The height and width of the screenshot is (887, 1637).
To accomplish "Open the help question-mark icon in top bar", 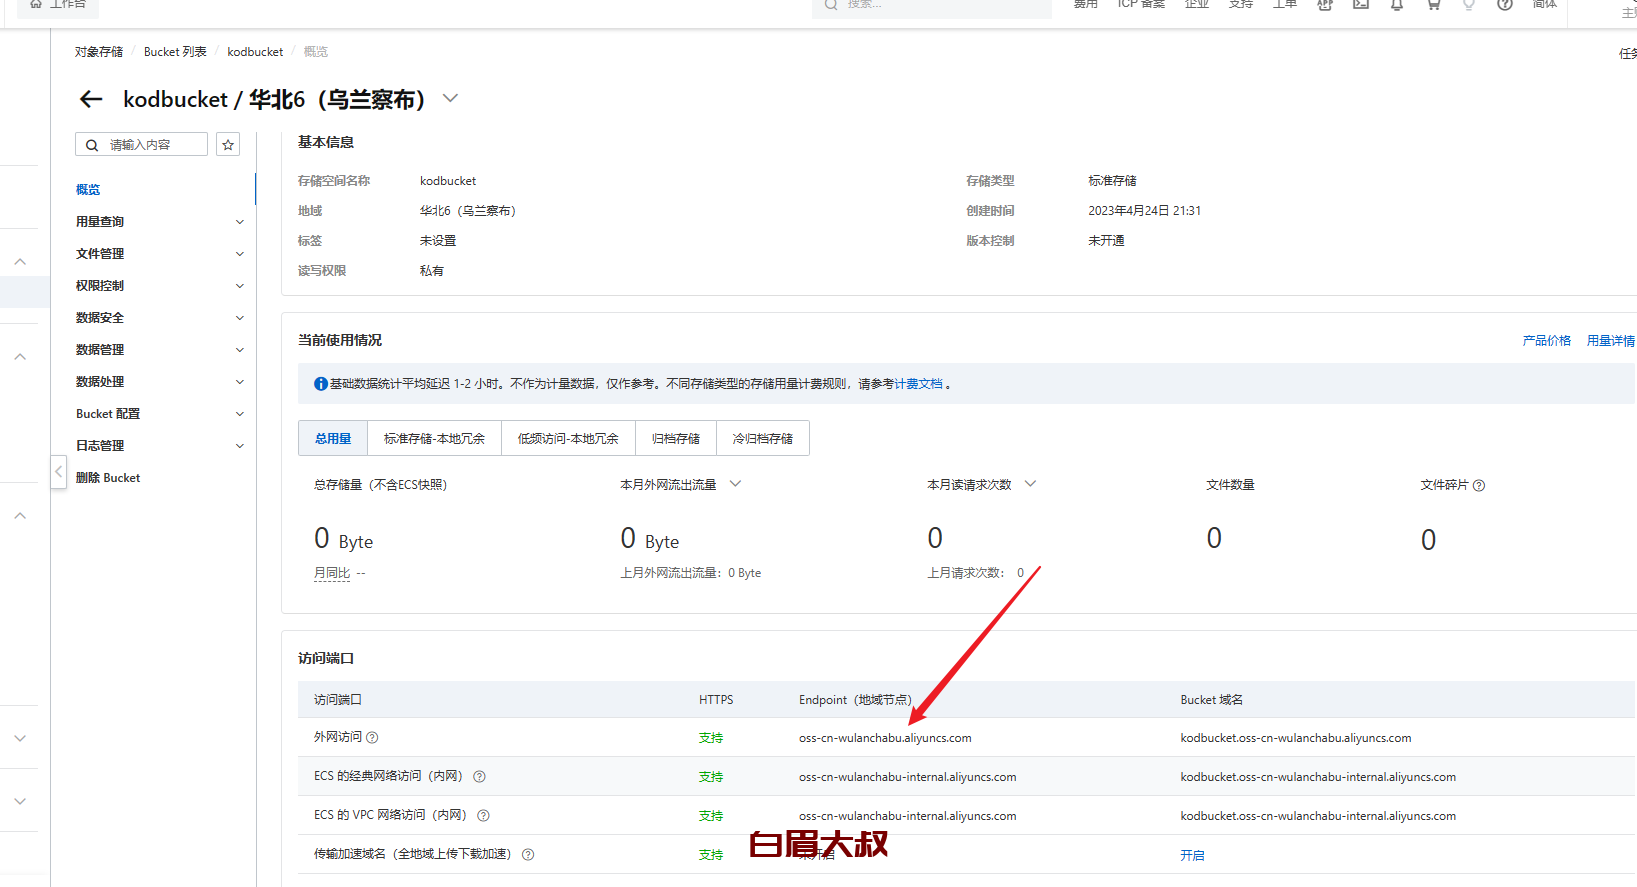I will click(x=1505, y=4).
